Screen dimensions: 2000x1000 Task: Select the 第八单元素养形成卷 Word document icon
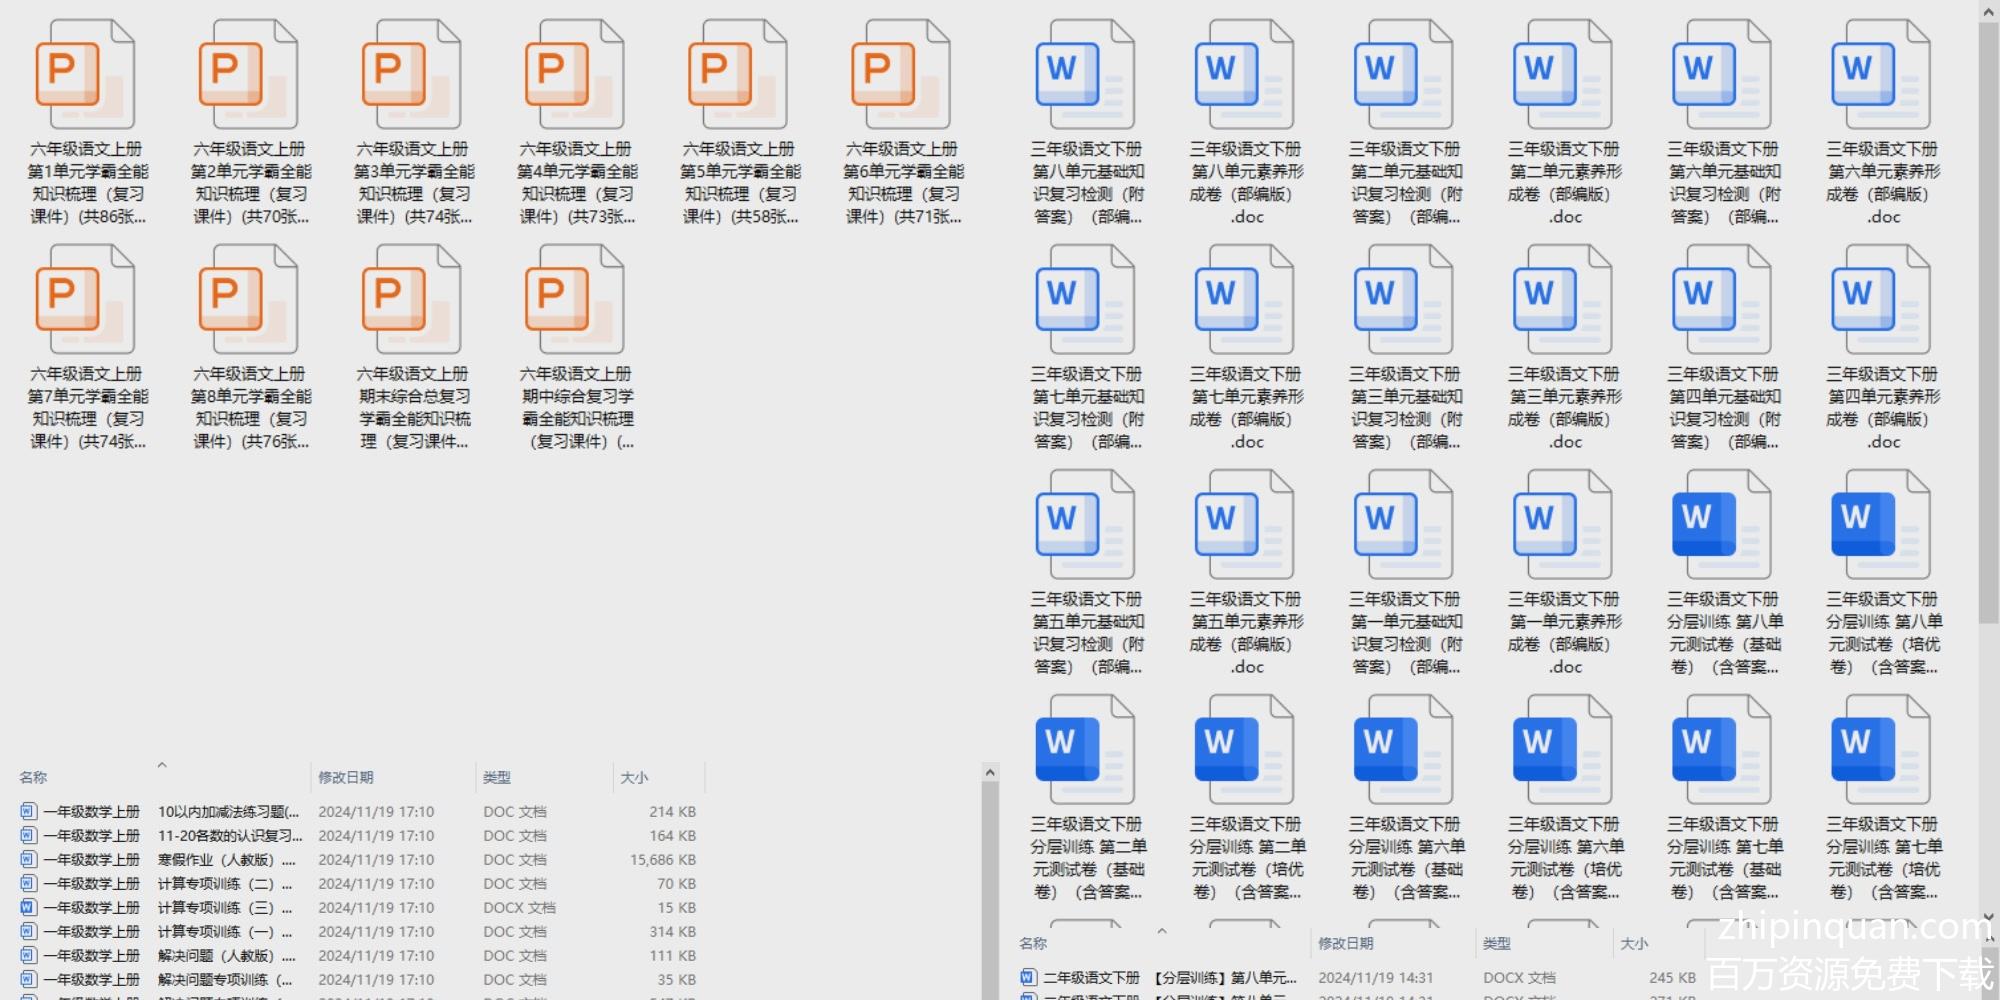1245,75
